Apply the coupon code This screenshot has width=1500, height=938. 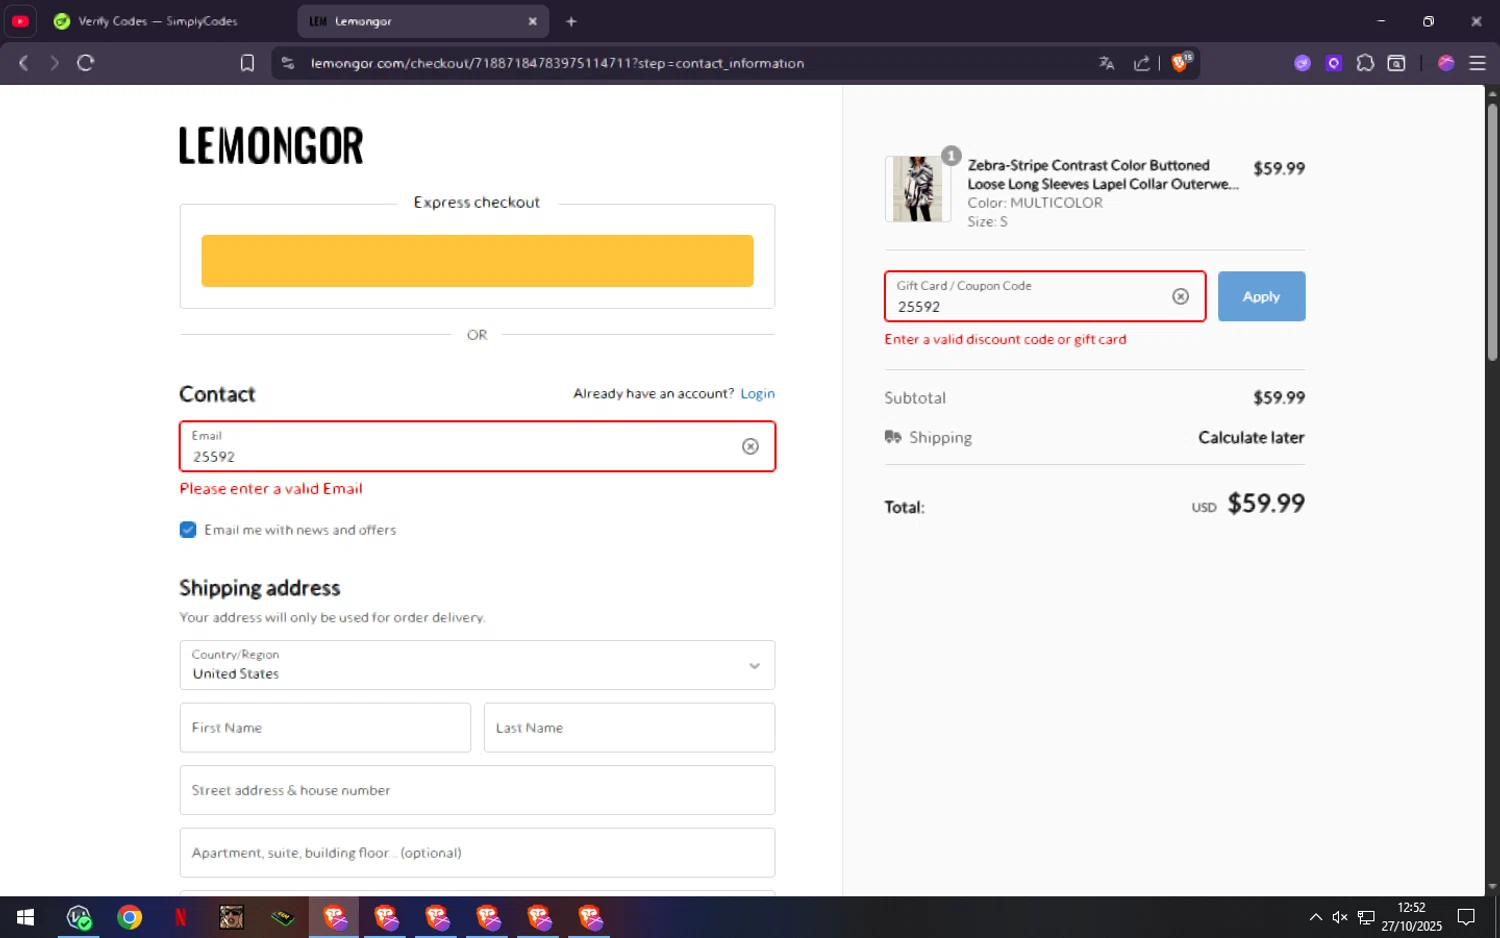point(1261,296)
